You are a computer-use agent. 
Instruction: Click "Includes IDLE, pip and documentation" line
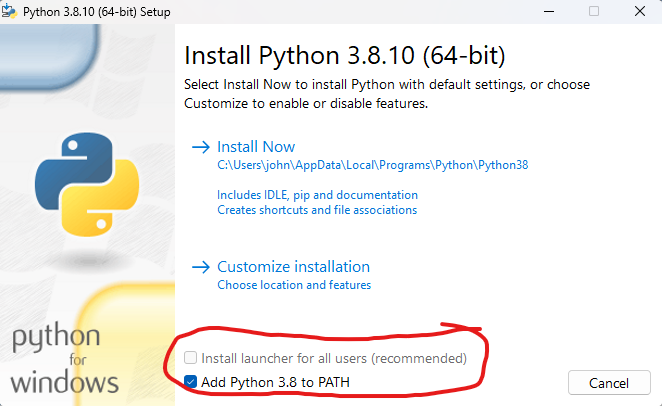pos(317,195)
